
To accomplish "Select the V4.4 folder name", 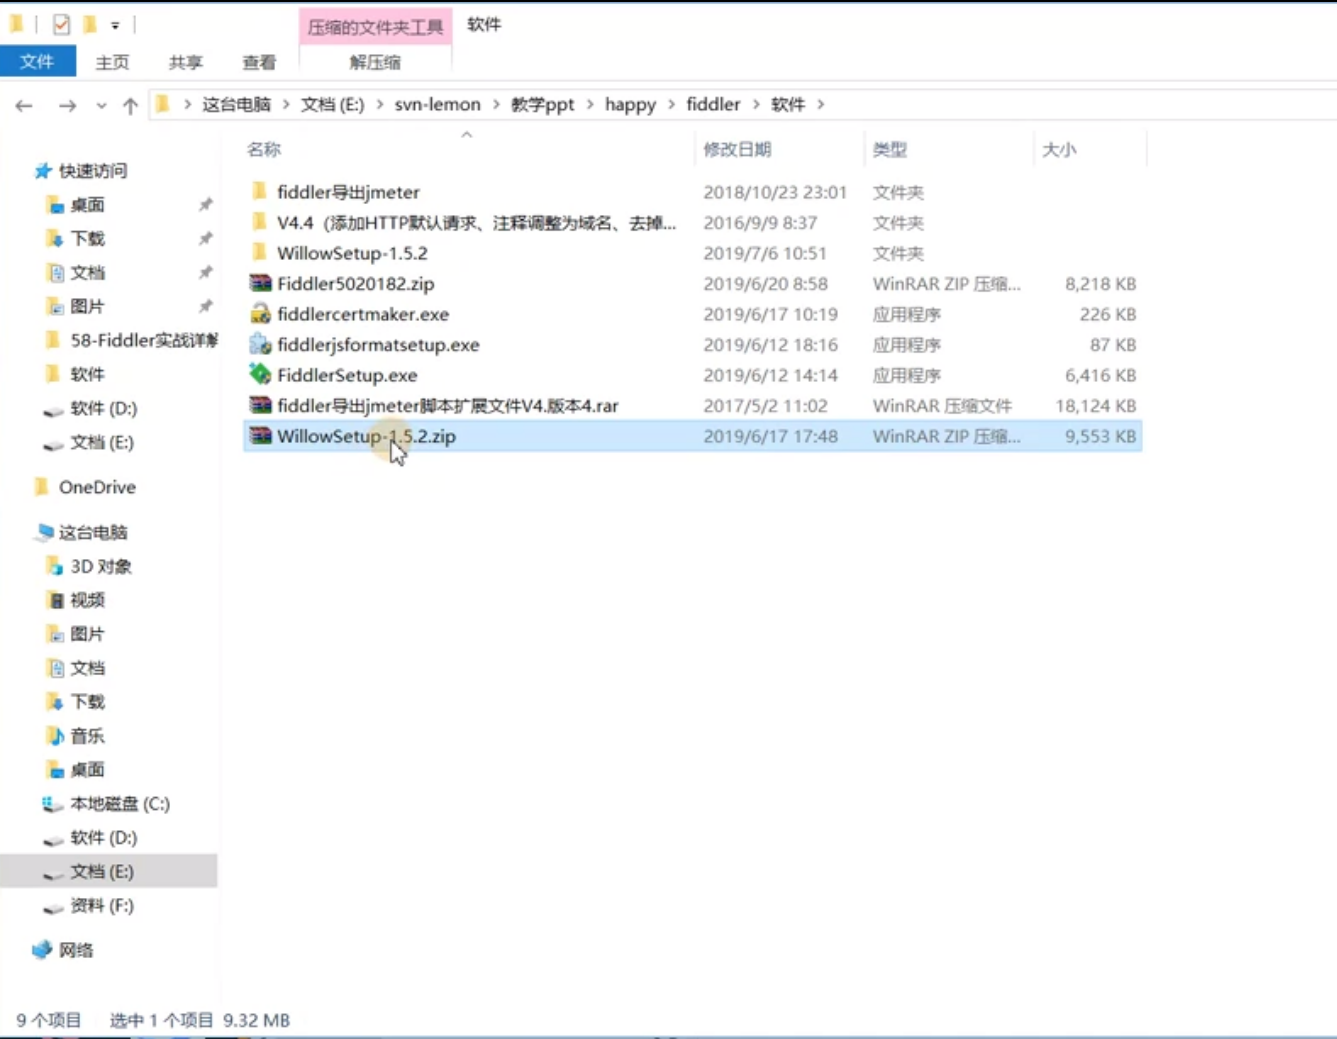I will [x=476, y=222].
